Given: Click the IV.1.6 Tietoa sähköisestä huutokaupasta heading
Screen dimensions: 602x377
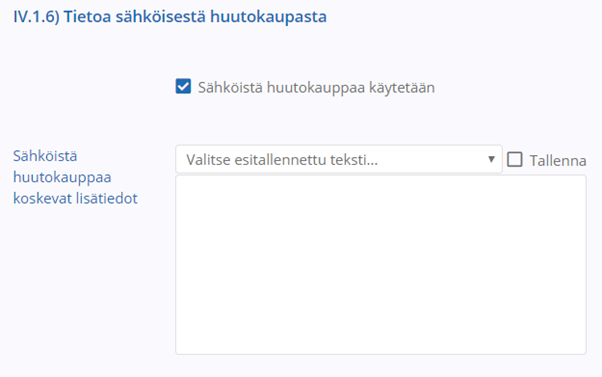Looking at the screenshot, I should 170,17.
